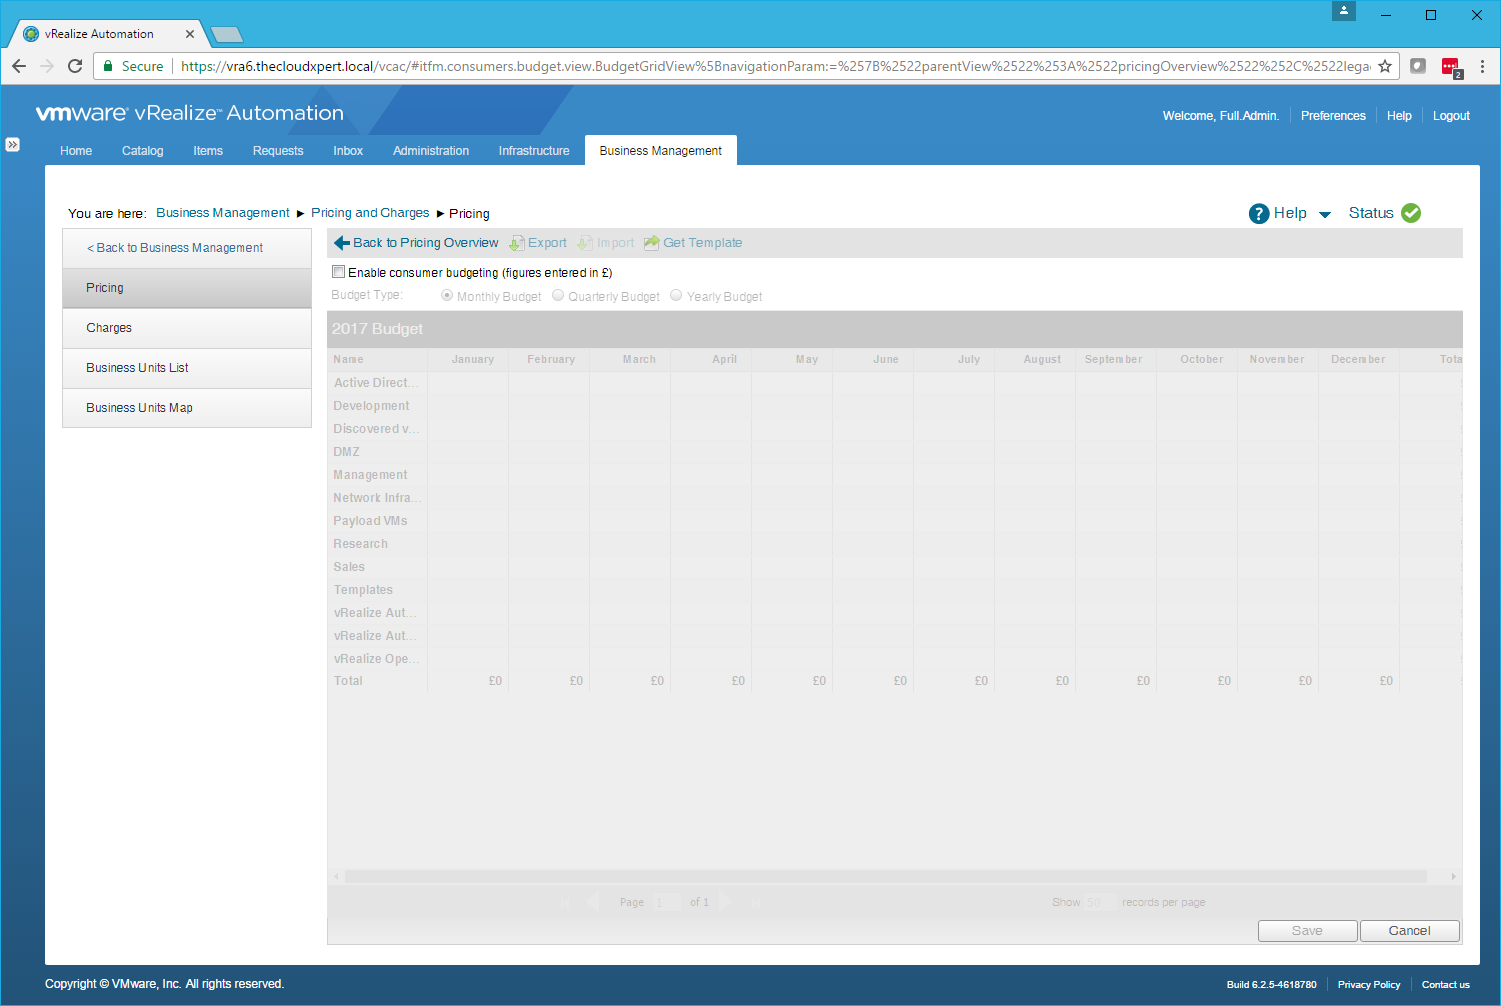
Task: Expand the Help dropdown arrow
Action: 1325,214
